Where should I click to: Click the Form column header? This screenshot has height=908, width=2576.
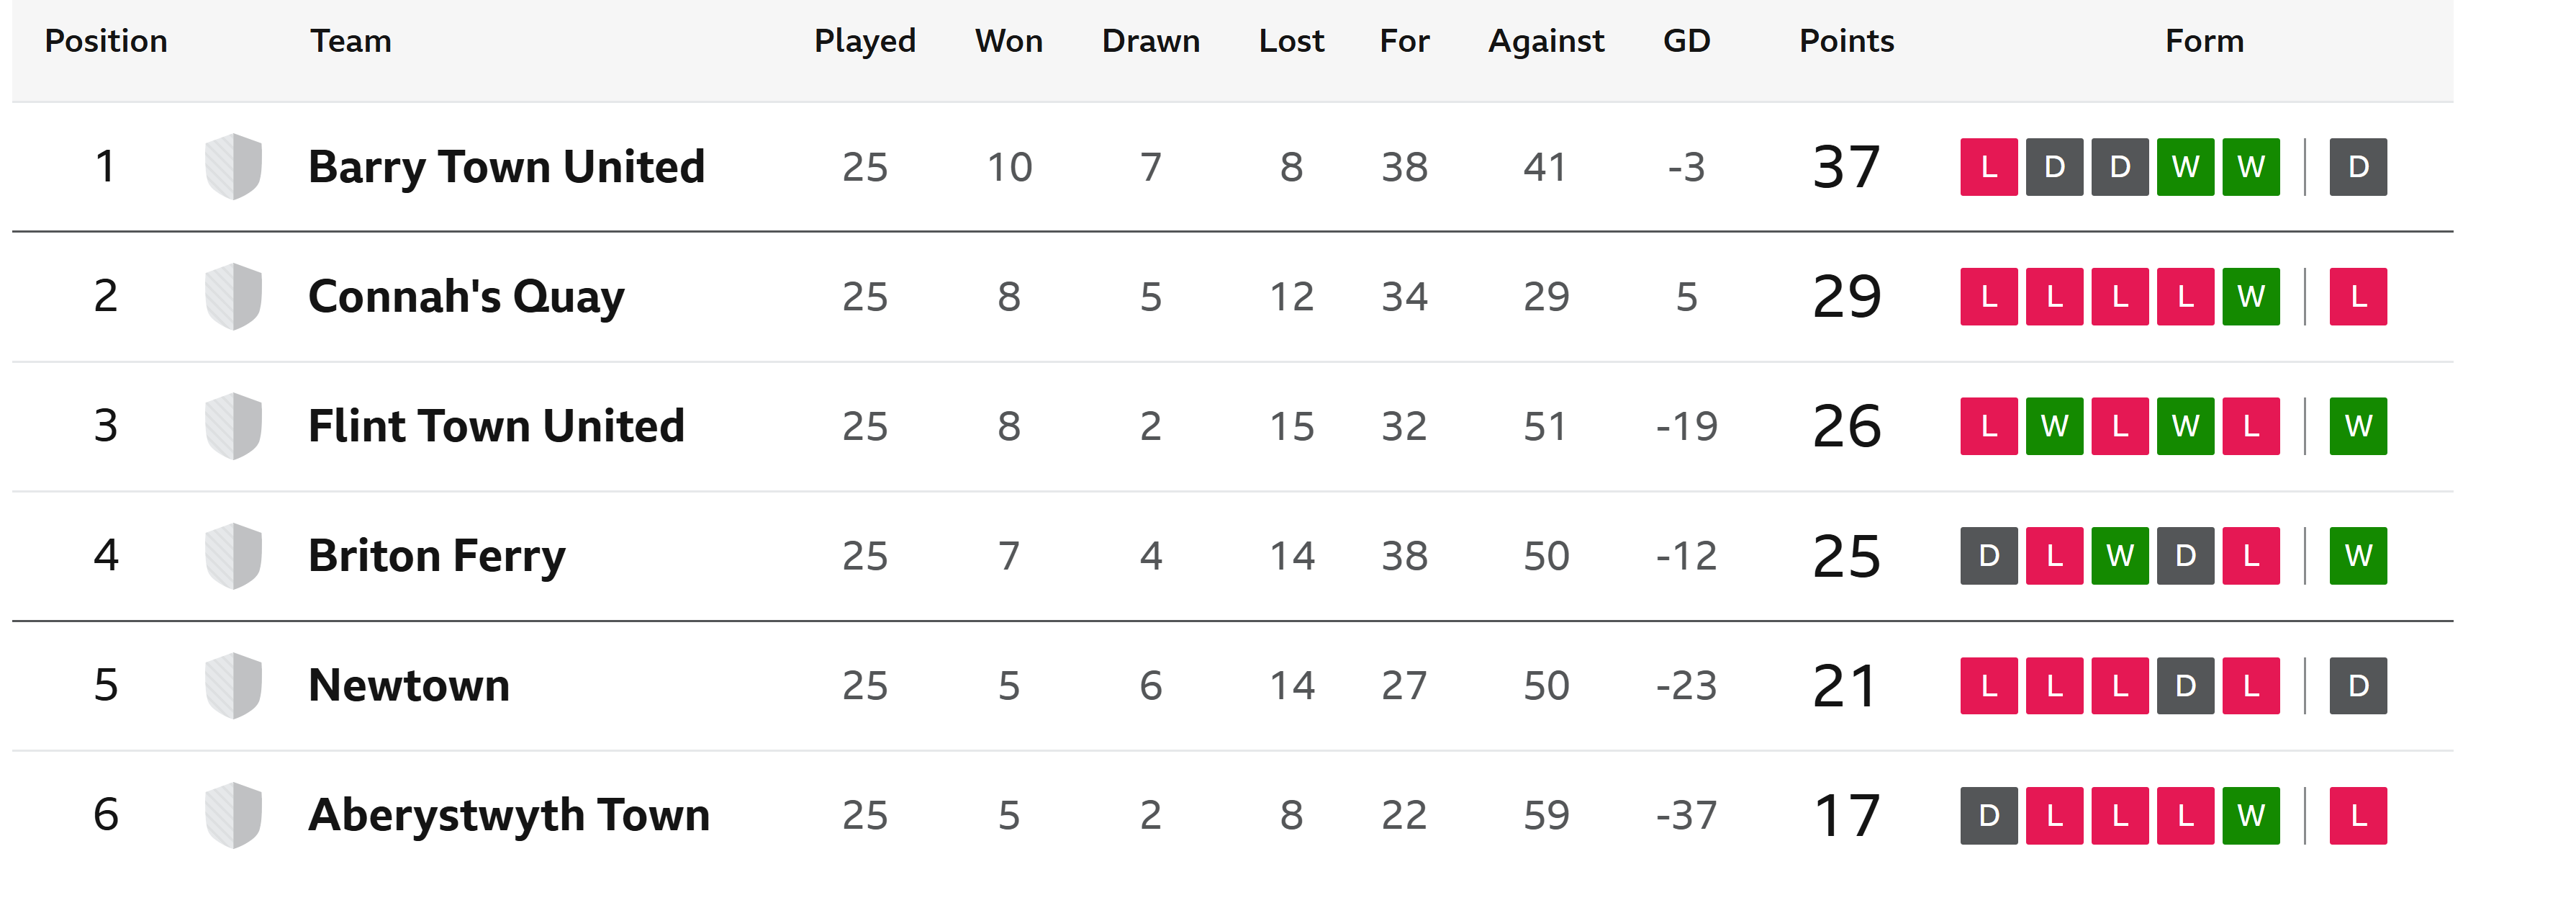[2204, 41]
